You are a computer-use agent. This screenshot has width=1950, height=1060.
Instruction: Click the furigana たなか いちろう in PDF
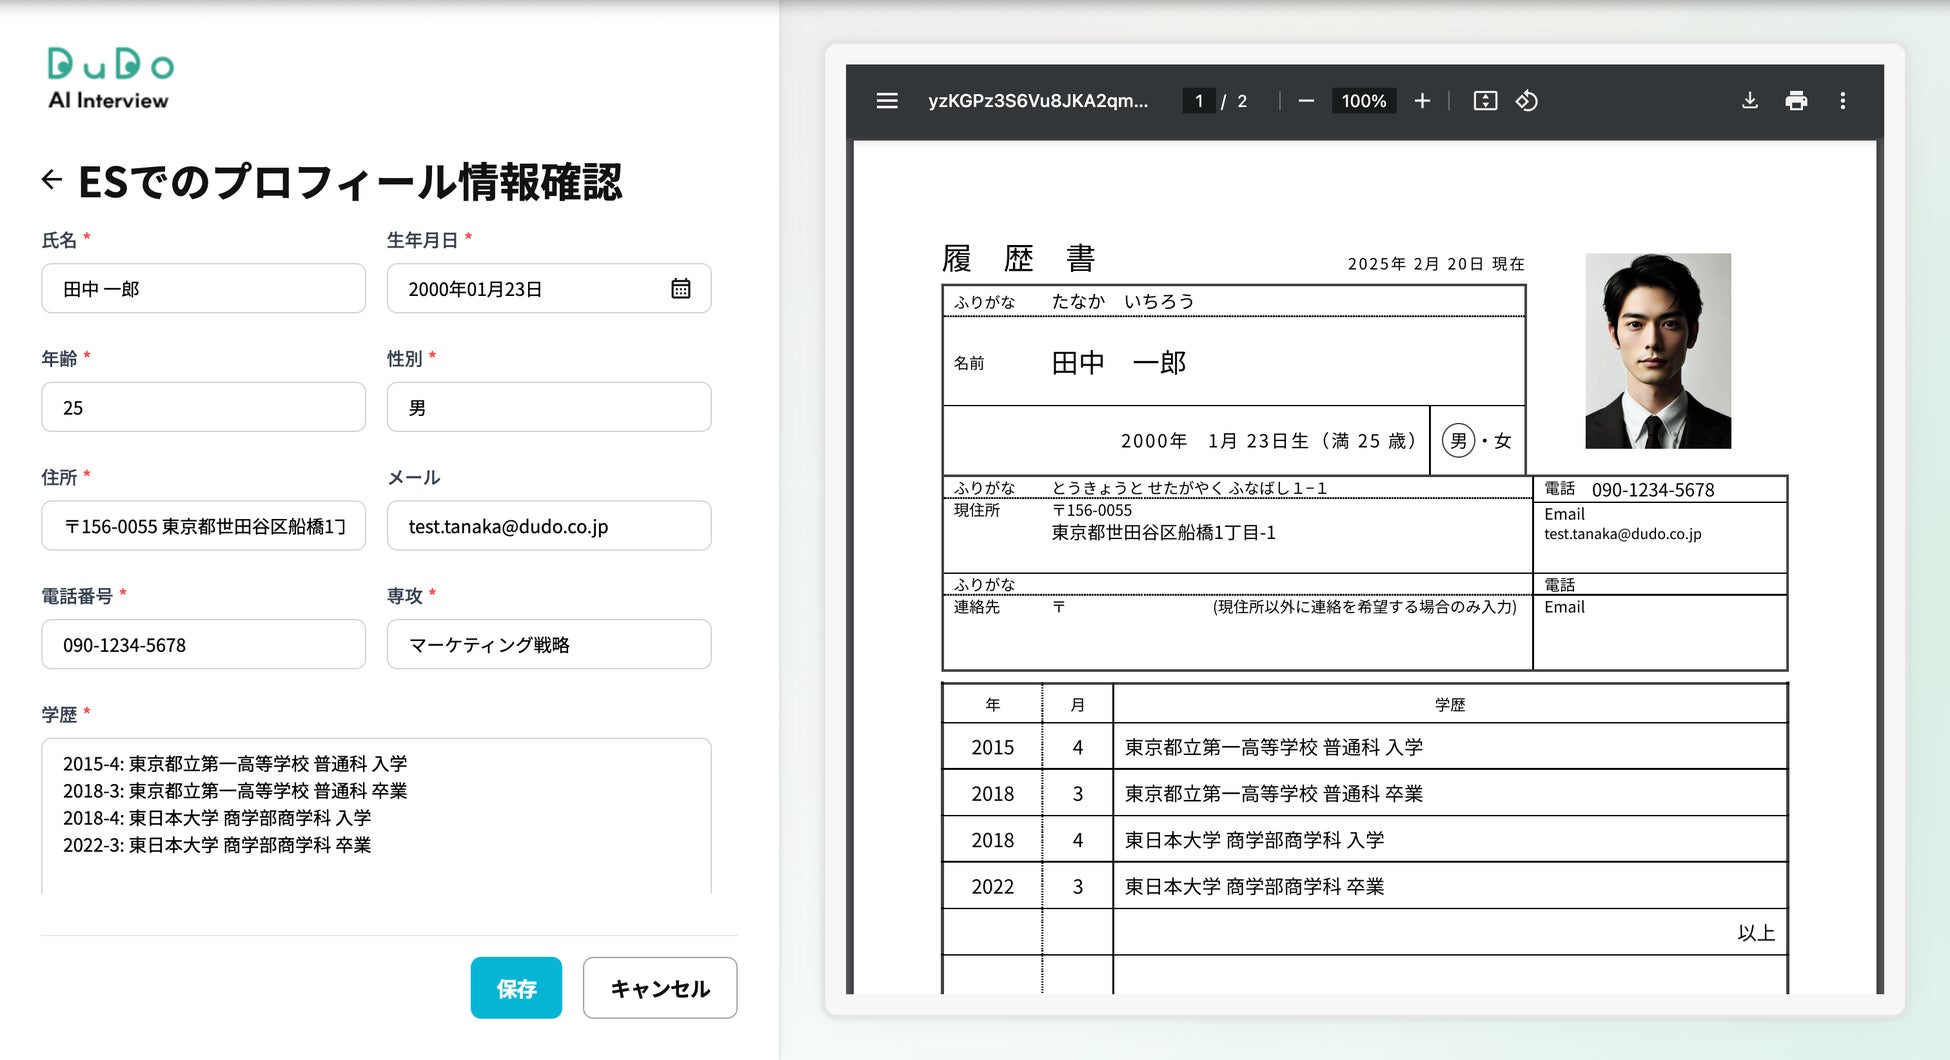1122,302
